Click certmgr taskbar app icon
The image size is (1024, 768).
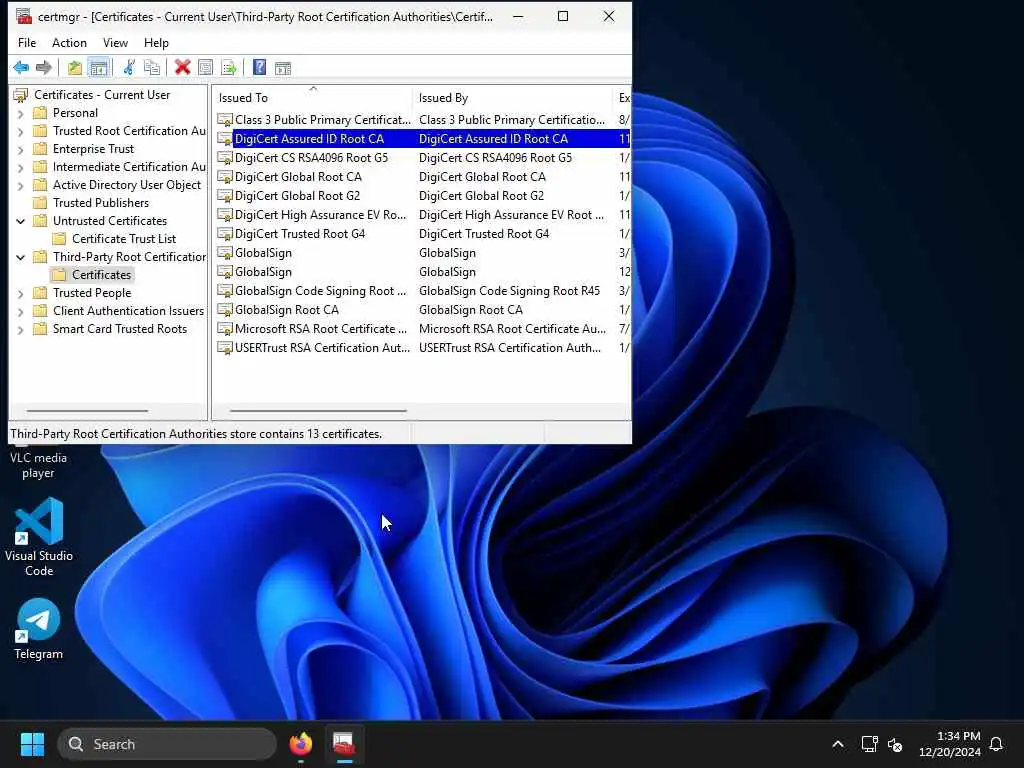pos(344,744)
